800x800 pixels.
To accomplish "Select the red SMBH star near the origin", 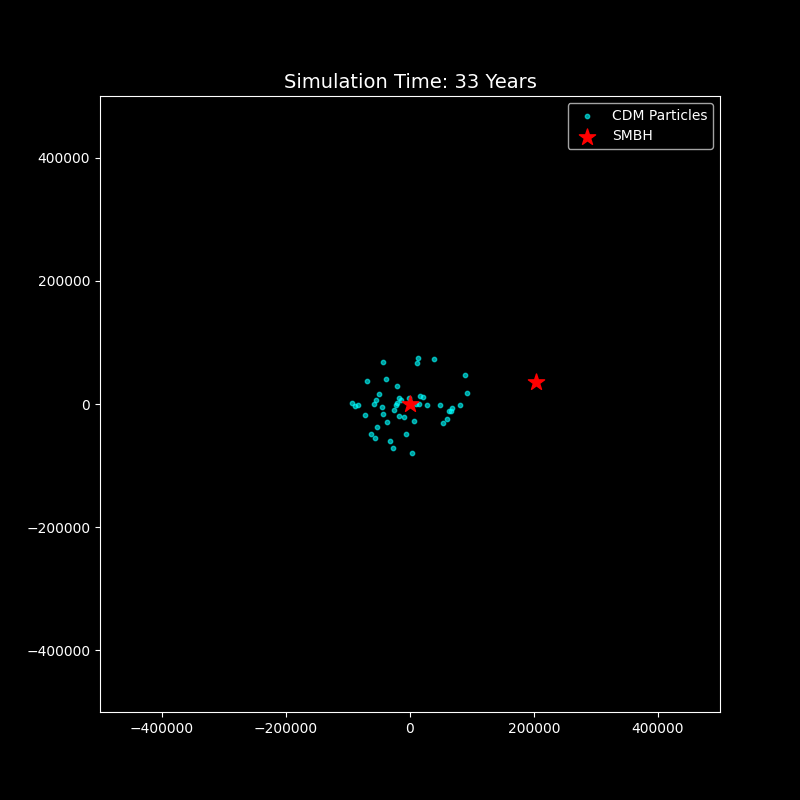I will [410, 405].
